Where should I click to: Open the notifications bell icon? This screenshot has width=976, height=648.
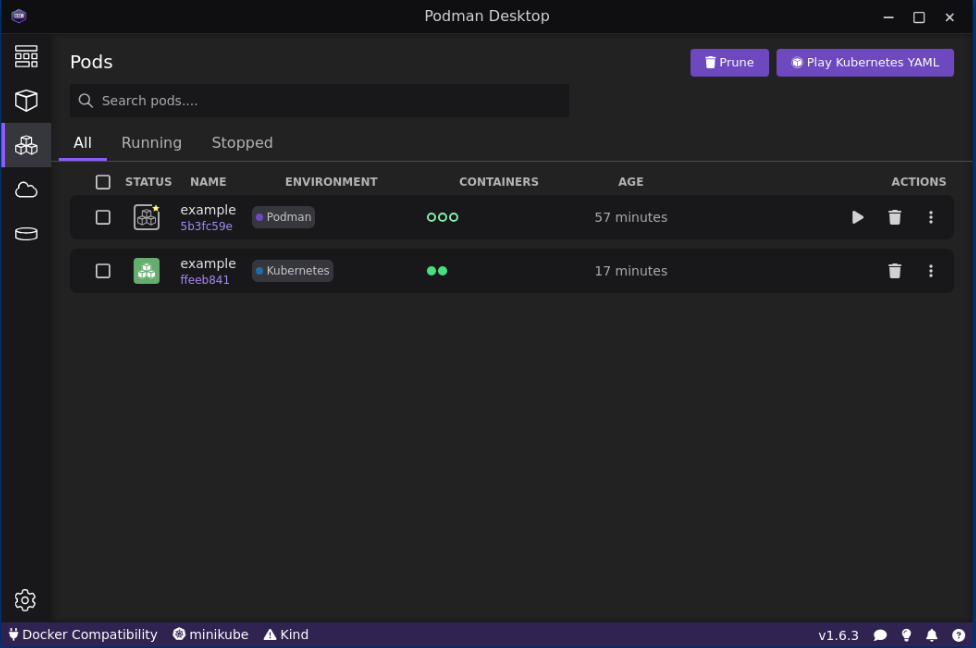coord(931,635)
